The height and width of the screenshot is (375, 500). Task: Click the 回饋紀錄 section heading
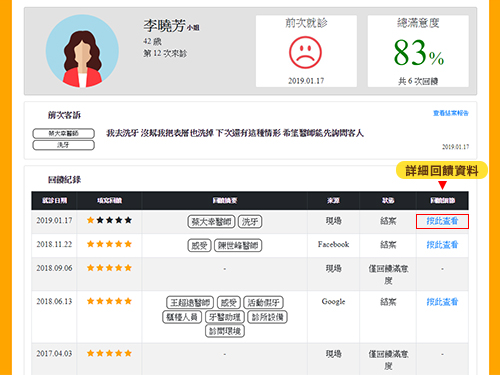(64, 180)
